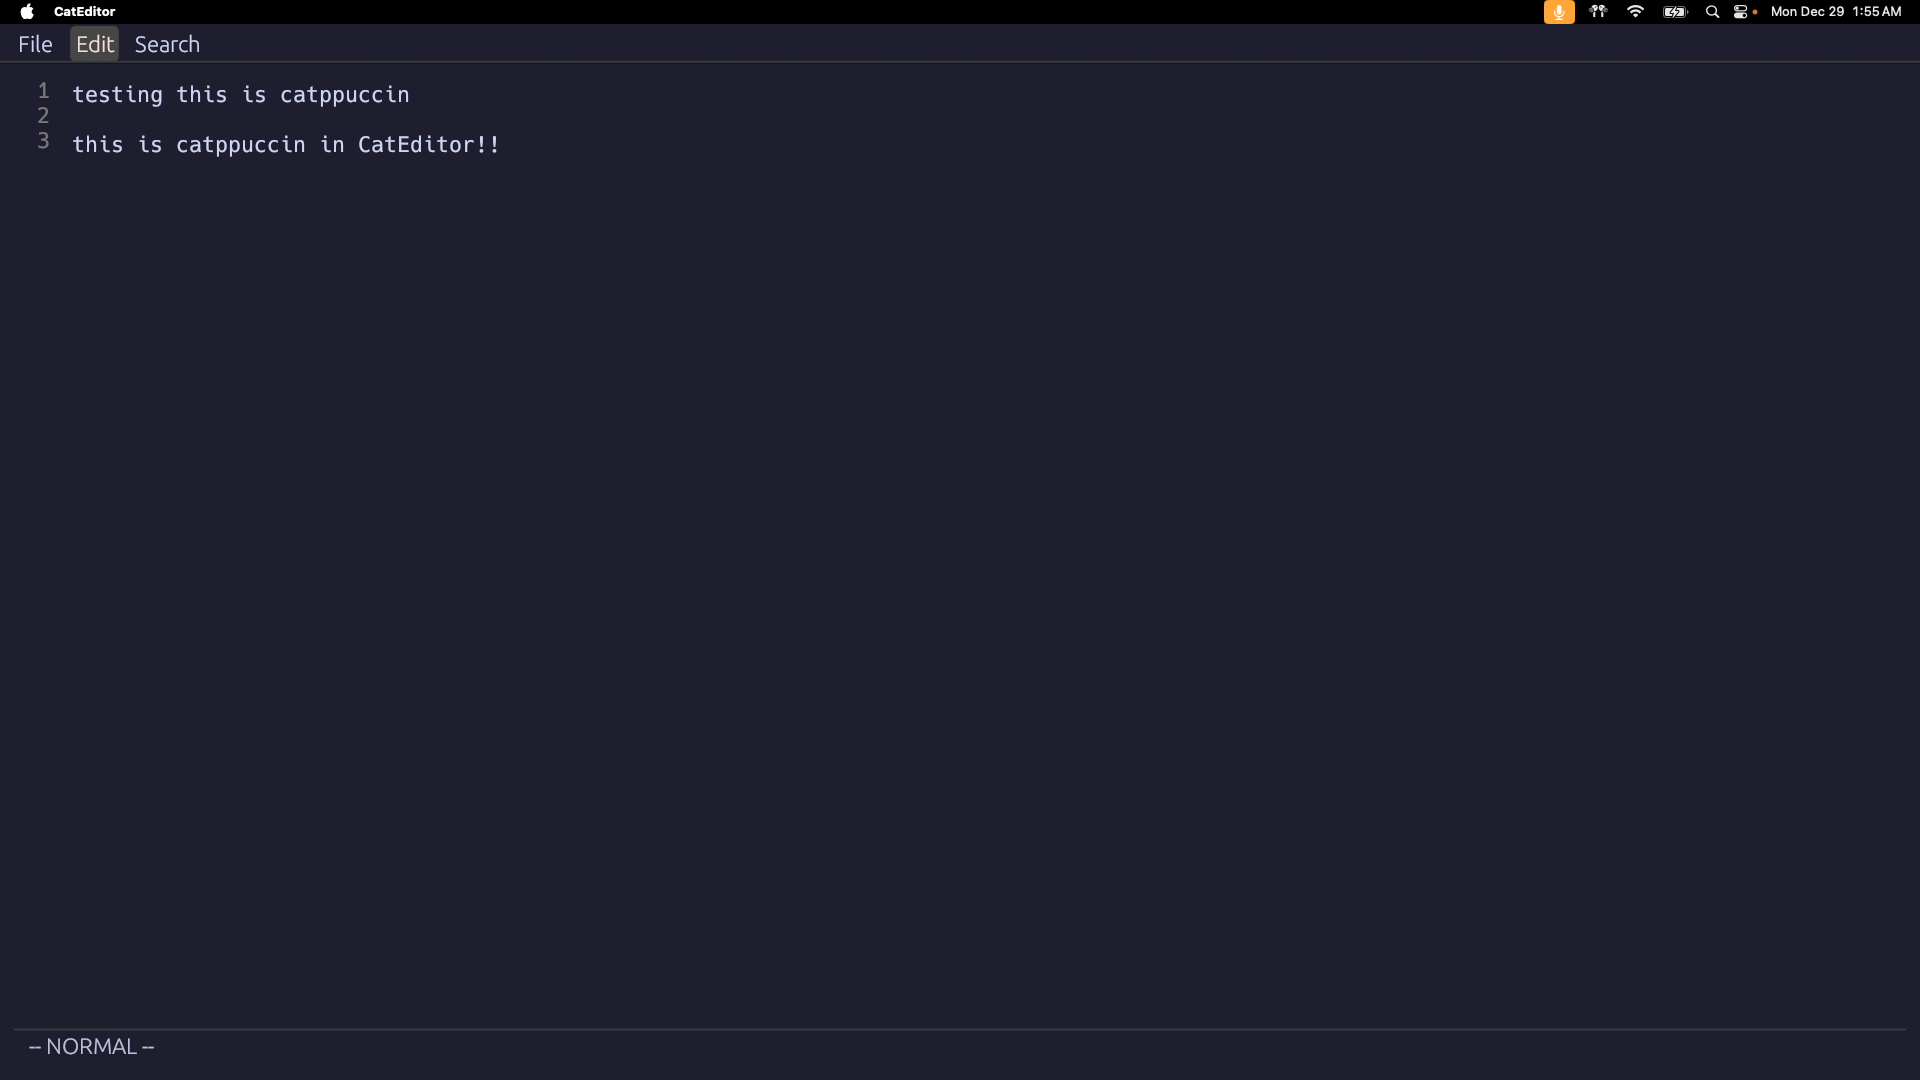This screenshot has height=1080, width=1920.
Task: Click 'catppuccin' on the first line
Action: click(x=344, y=95)
